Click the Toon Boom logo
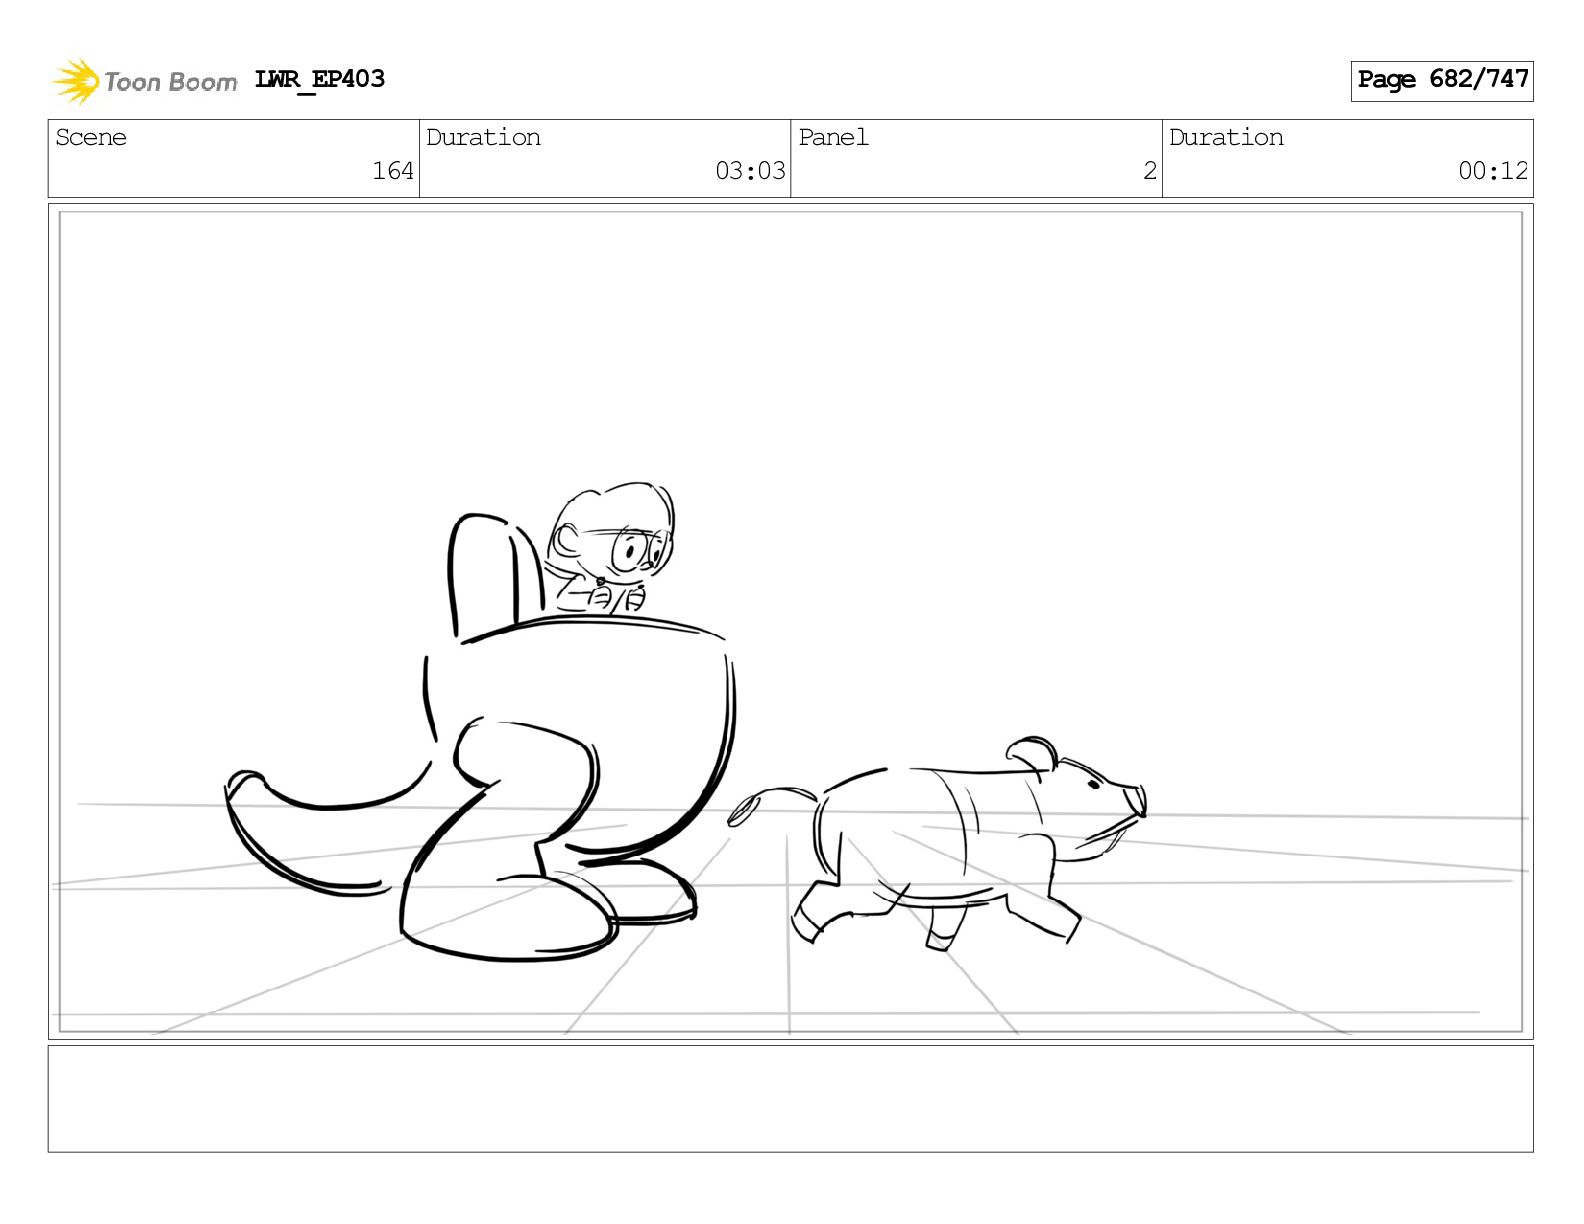1584x1224 pixels. [x=144, y=81]
